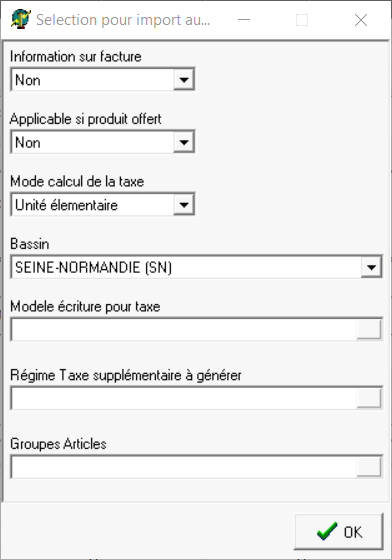392x560 pixels.
Task: Open the Mode calcul de la taxe dropdown arrow
Action: pyautogui.click(x=184, y=205)
